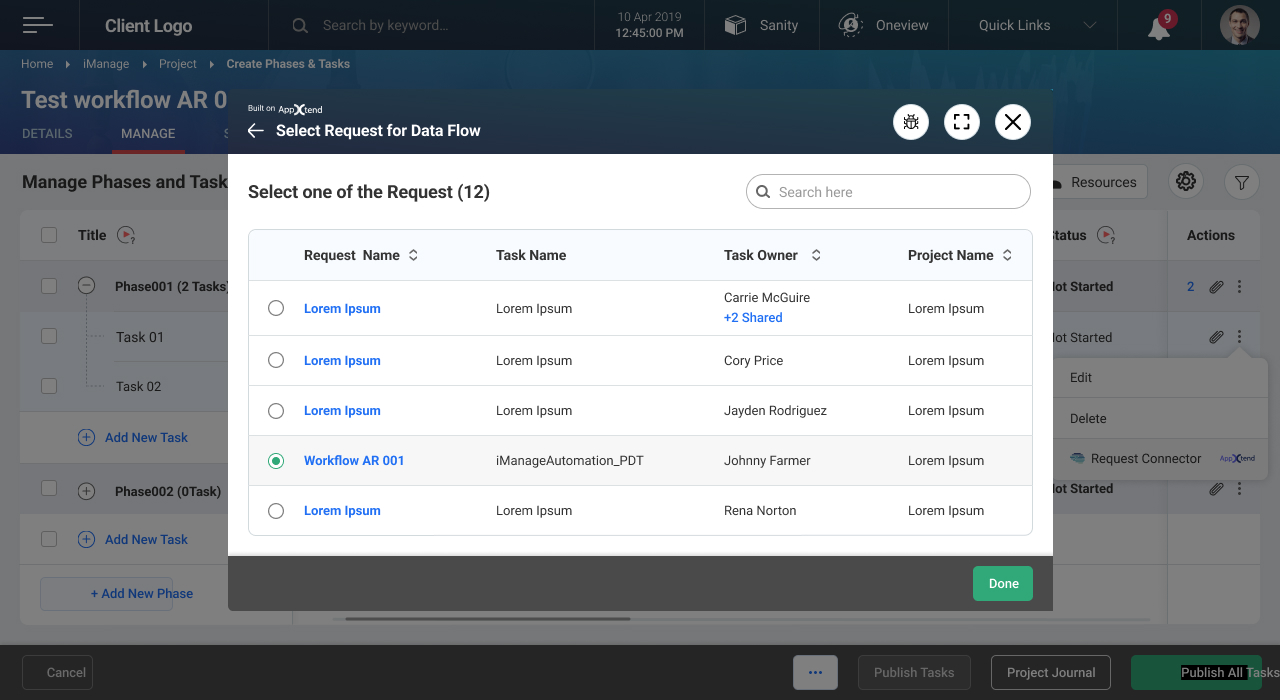Open the hamburger menu icon
Viewport: 1280px width, 700px height.
38,25
